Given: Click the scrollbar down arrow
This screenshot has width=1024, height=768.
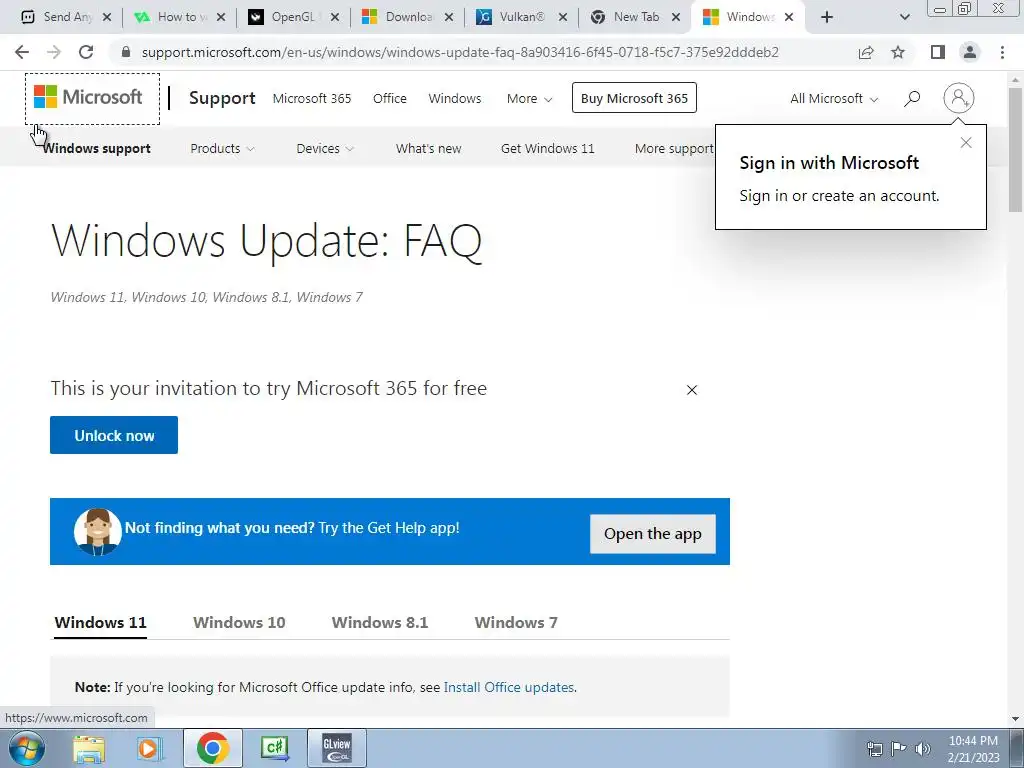Looking at the screenshot, I should 1015,720.
